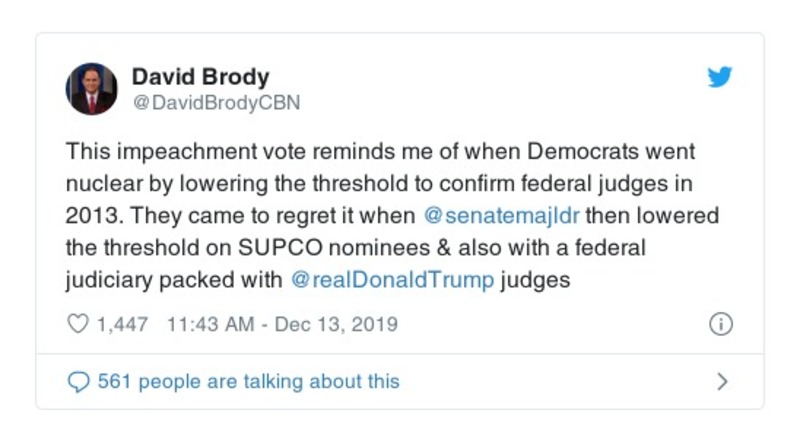Open the @realDonaldTrump mention link

tap(392, 280)
